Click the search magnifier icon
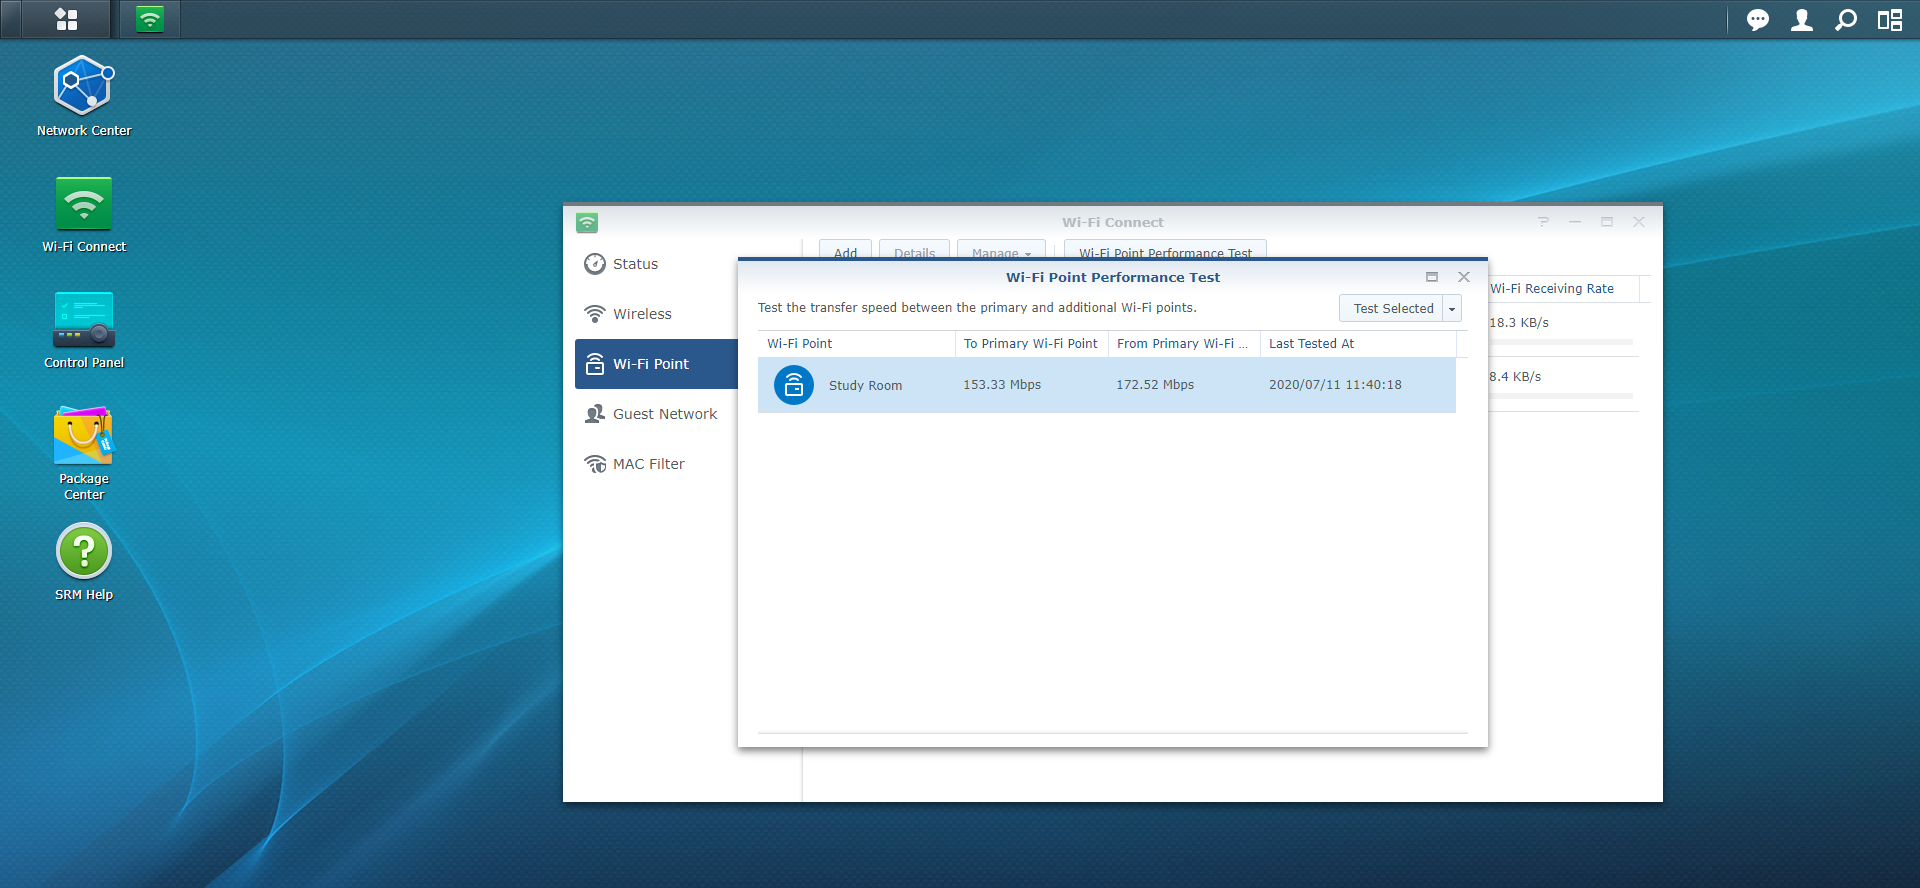The height and width of the screenshot is (888, 1920). (1845, 20)
